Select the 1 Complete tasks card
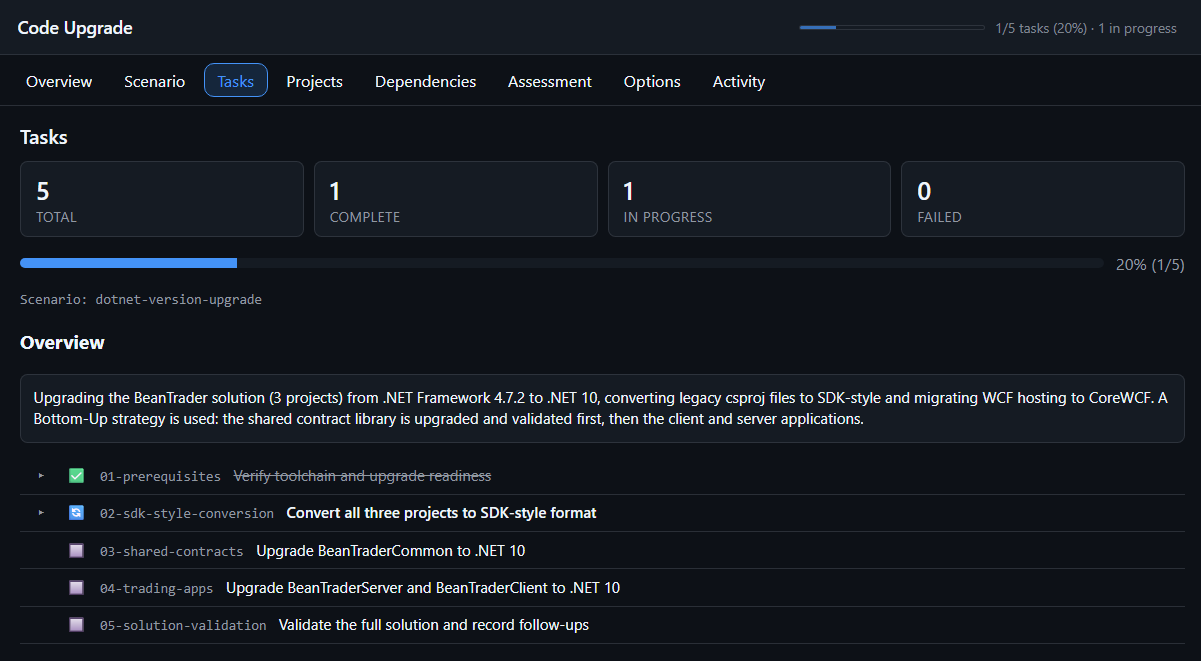Viewport: 1201px width, 661px height. point(456,199)
